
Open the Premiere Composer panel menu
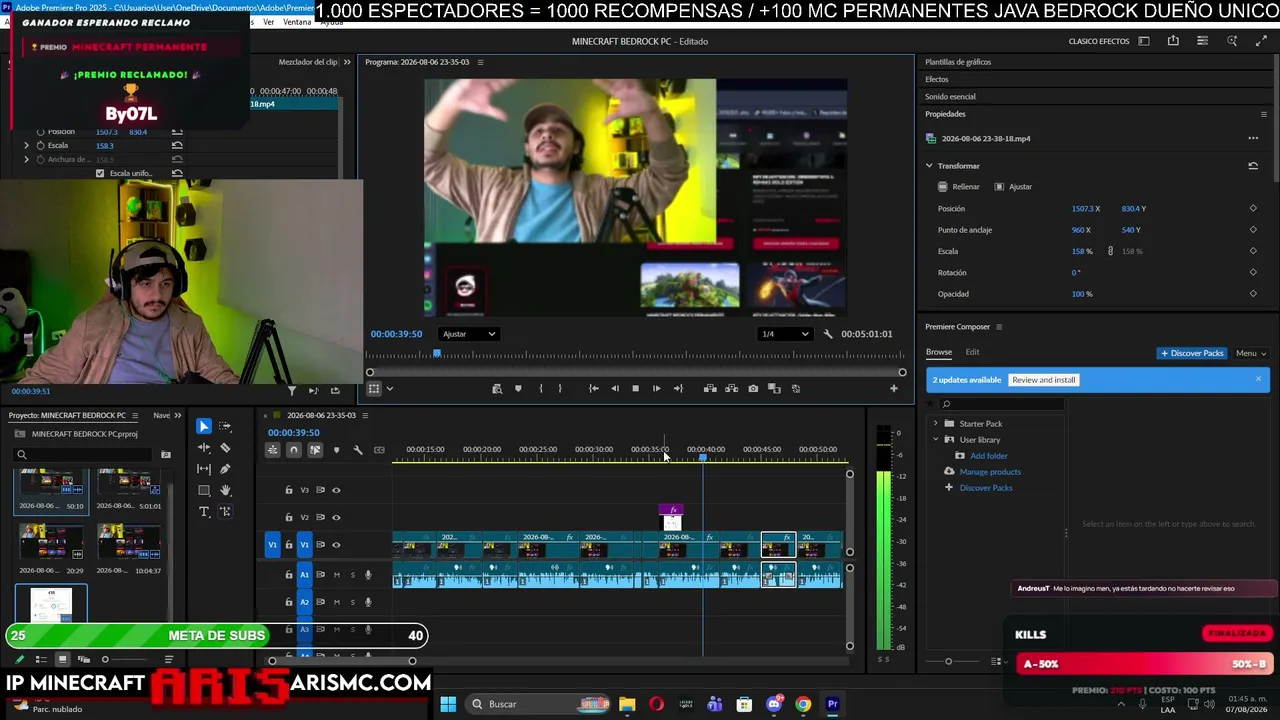pyautogui.click(x=998, y=327)
